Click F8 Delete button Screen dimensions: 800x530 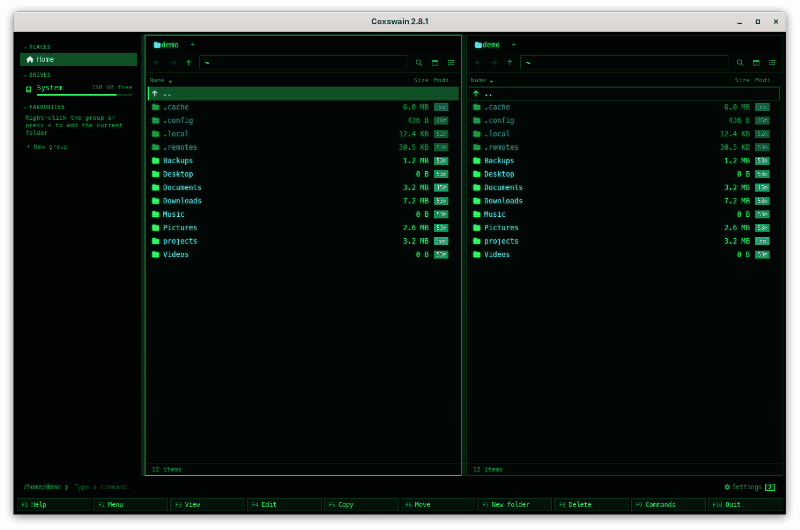(x=592, y=505)
